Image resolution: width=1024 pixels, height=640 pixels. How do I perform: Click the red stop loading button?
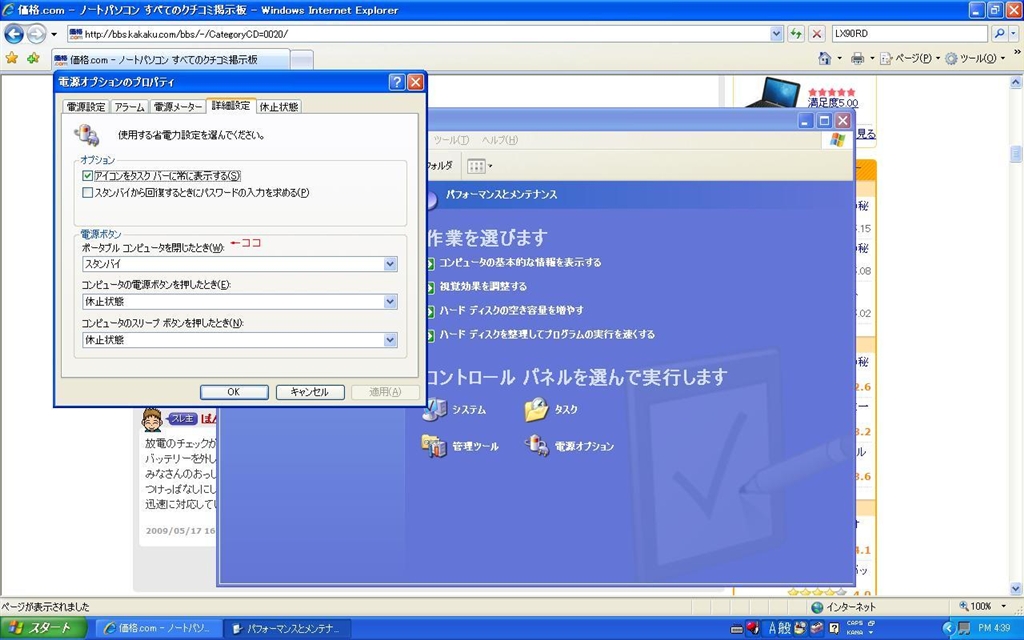point(816,33)
